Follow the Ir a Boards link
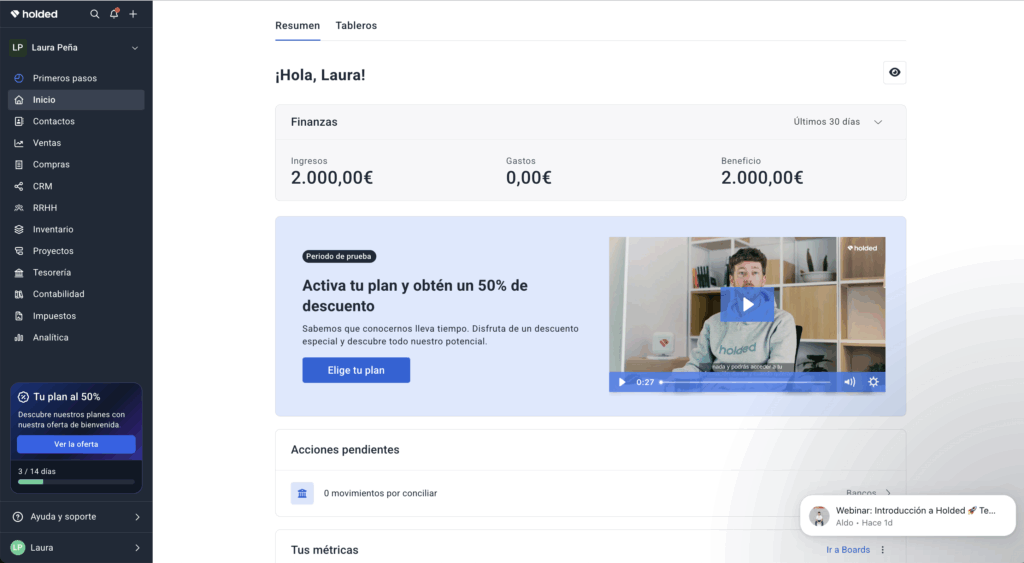This screenshot has height=563, width=1024. (x=848, y=550)
